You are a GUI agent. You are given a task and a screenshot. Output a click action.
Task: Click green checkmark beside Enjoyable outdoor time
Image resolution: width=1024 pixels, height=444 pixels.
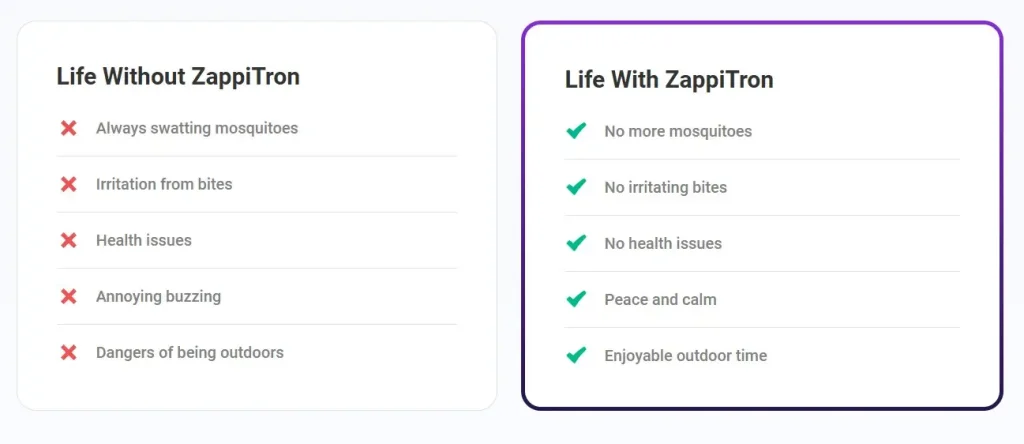(x=576, y=355)
